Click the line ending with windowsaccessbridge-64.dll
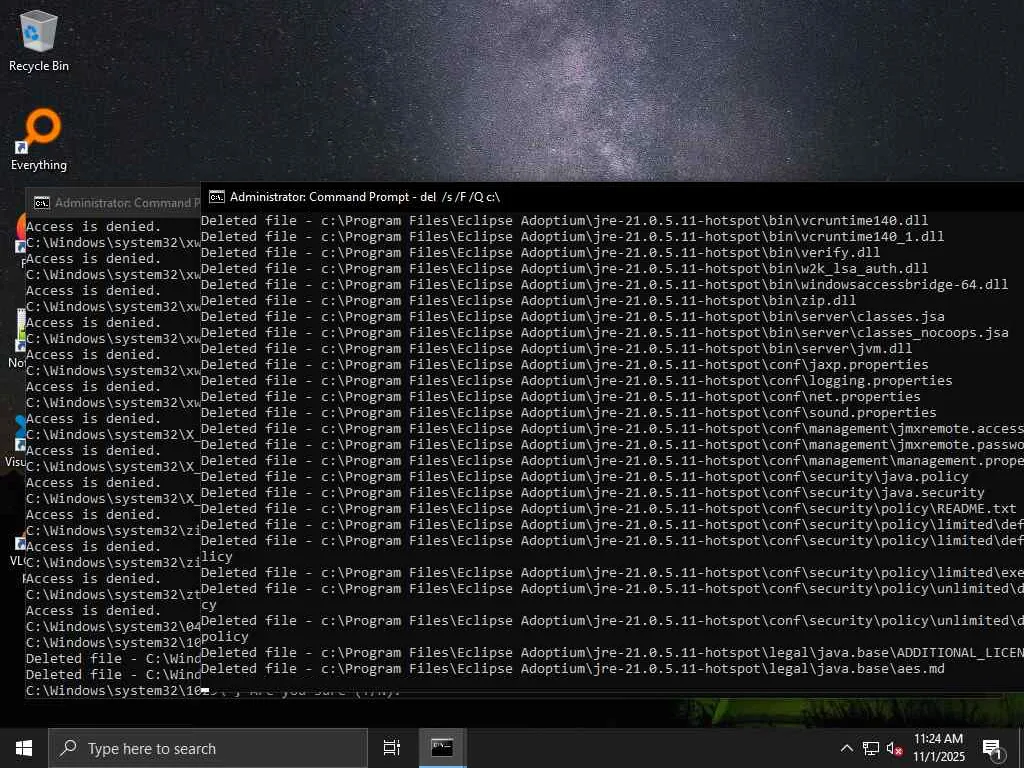 click(604, 285)
